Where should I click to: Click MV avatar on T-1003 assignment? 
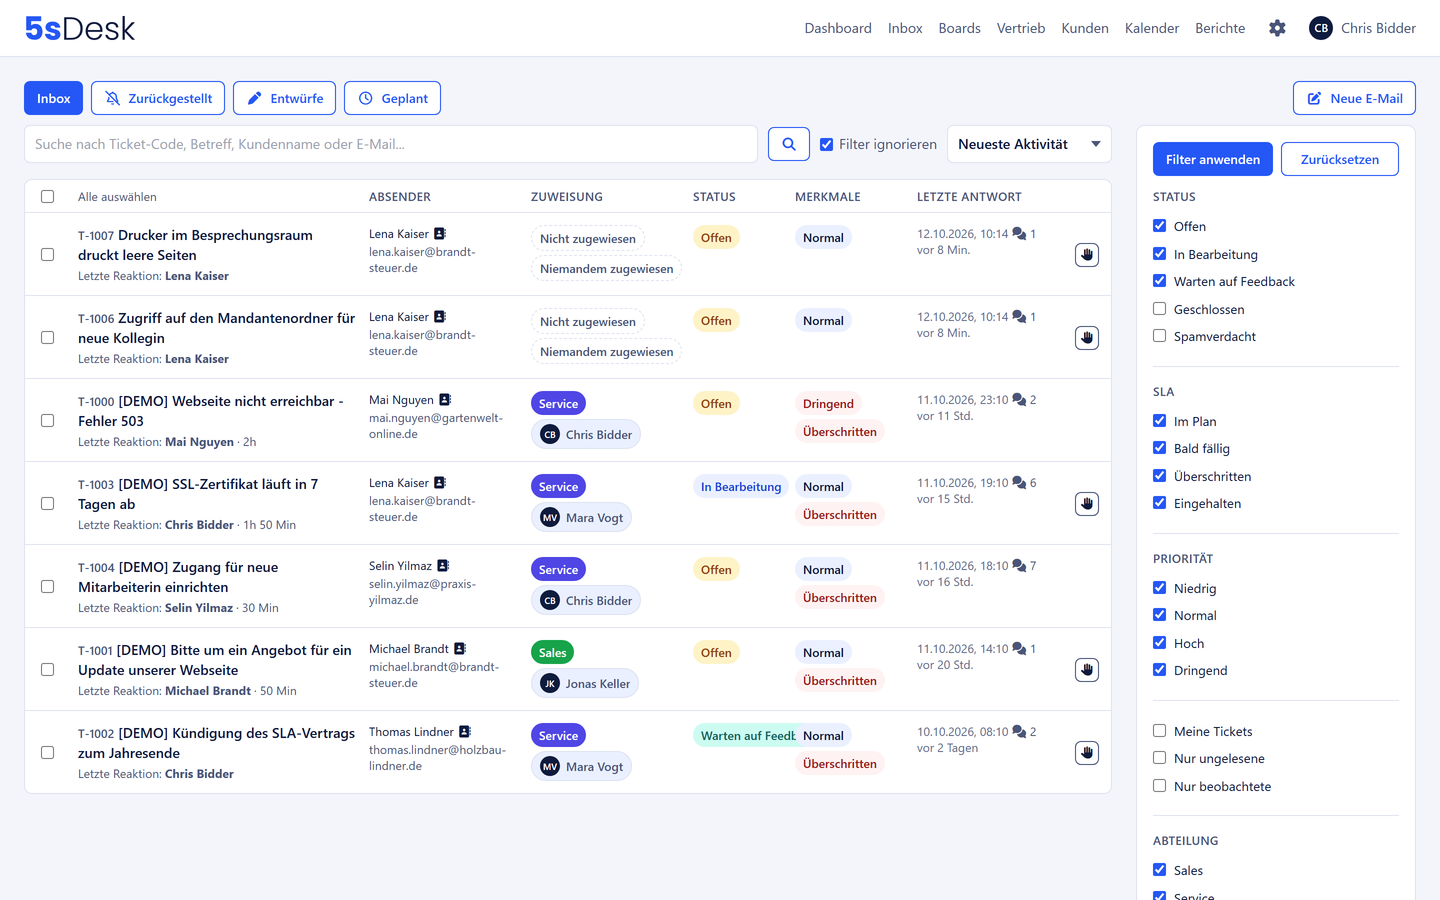coord(550,518)
